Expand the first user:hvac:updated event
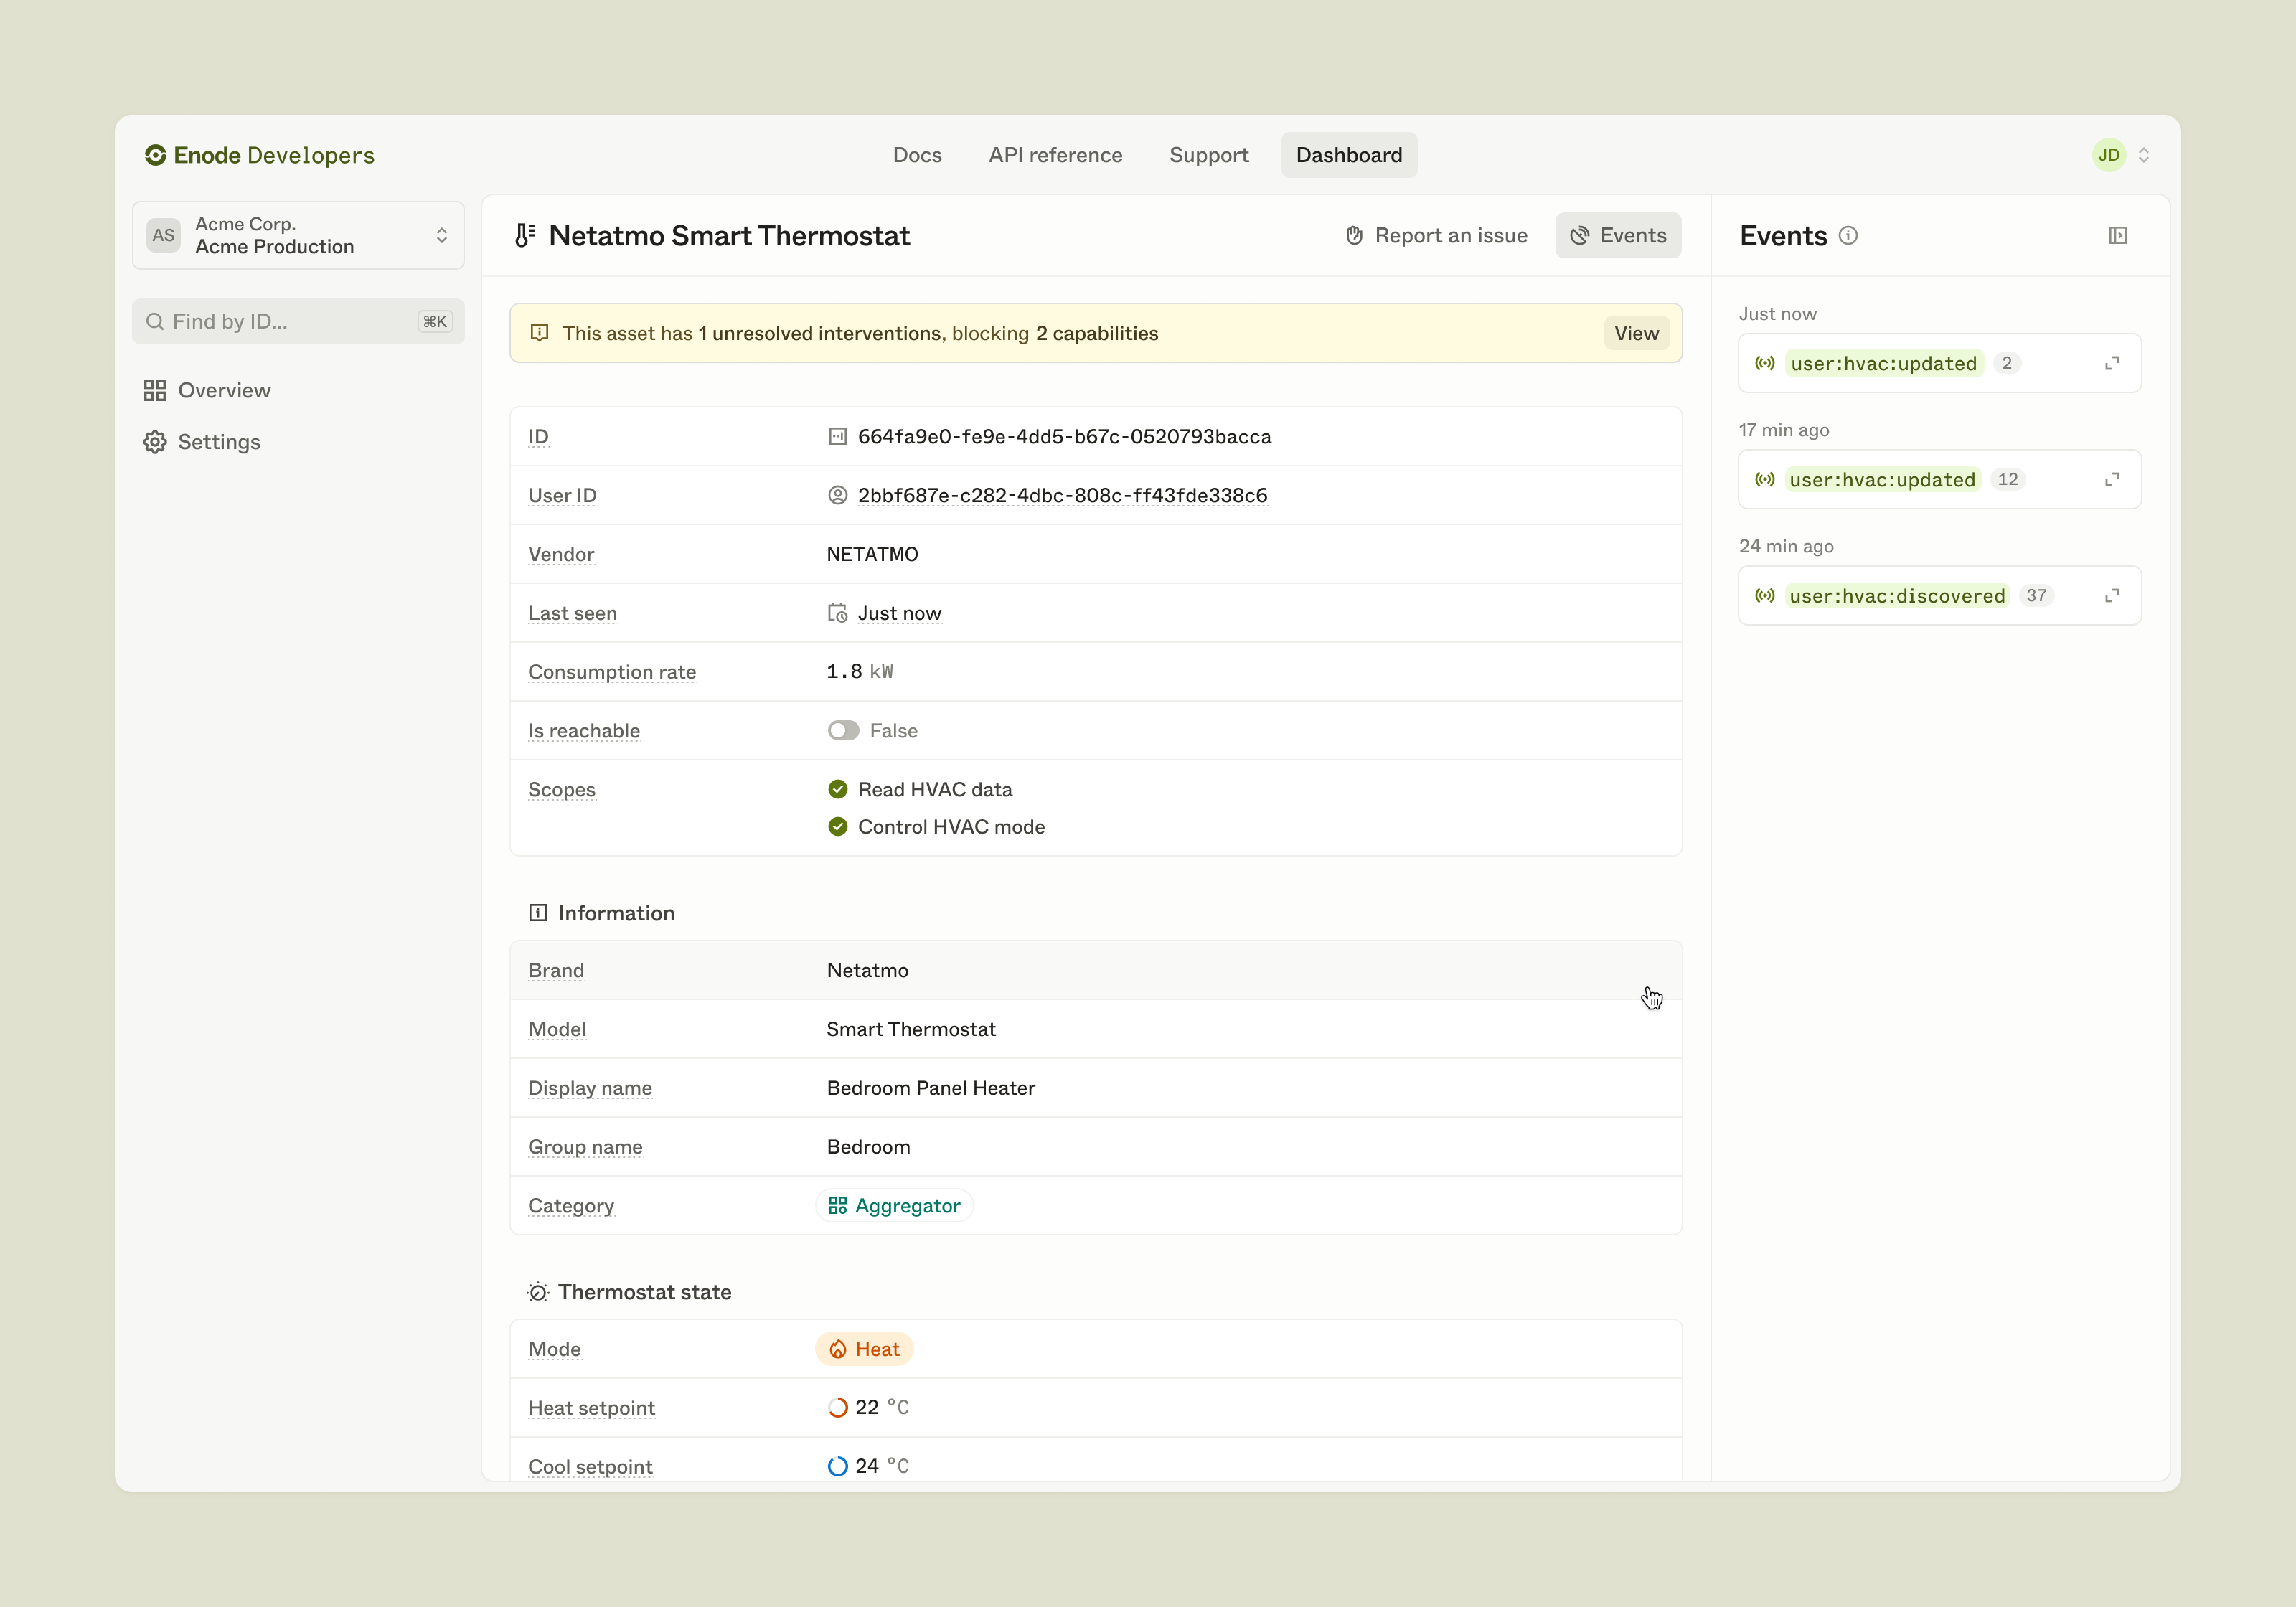 pyautogui.click(x=2111, y=363)
